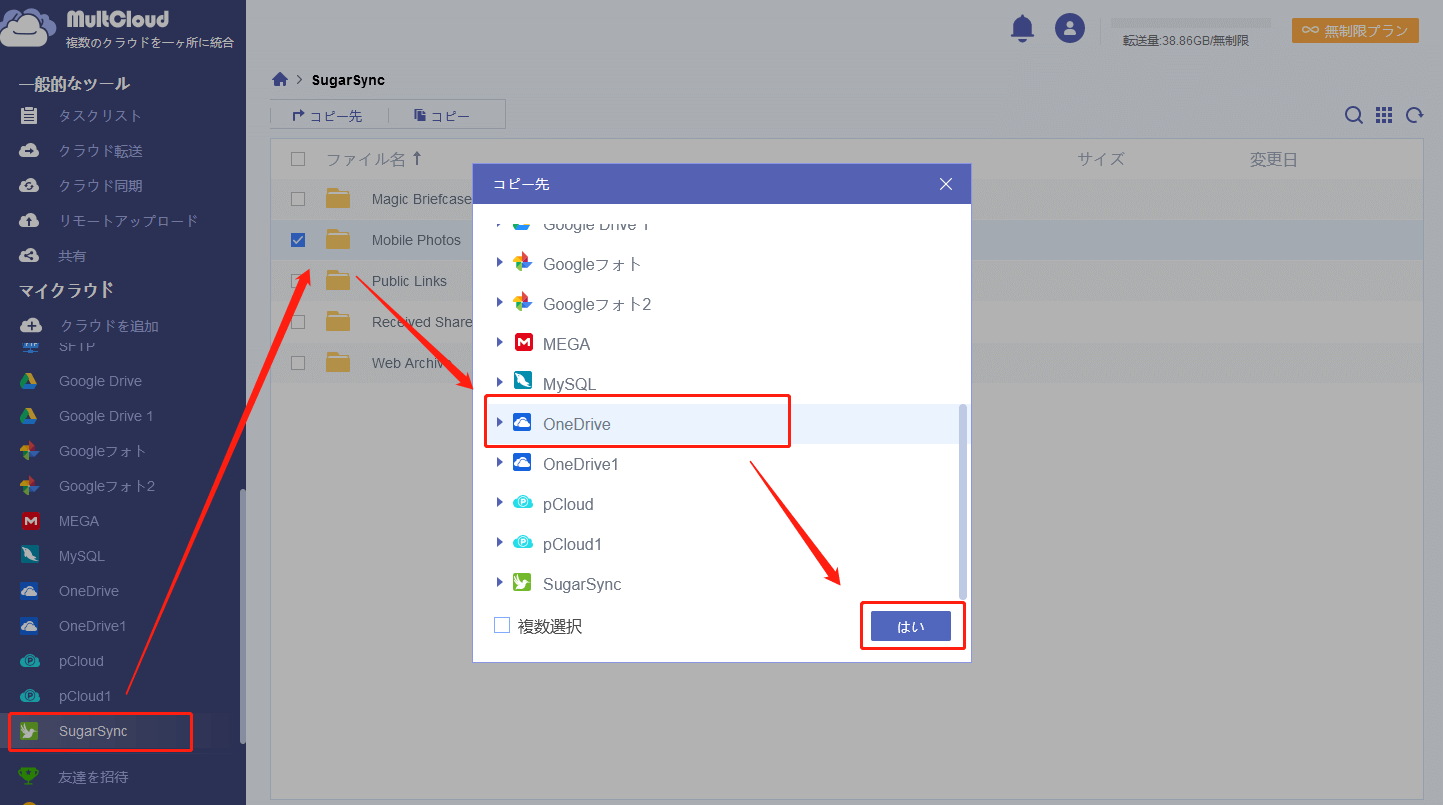Expand the Googleフォト2 tree node
This screenshot has width=1443, height=805.
500,303
